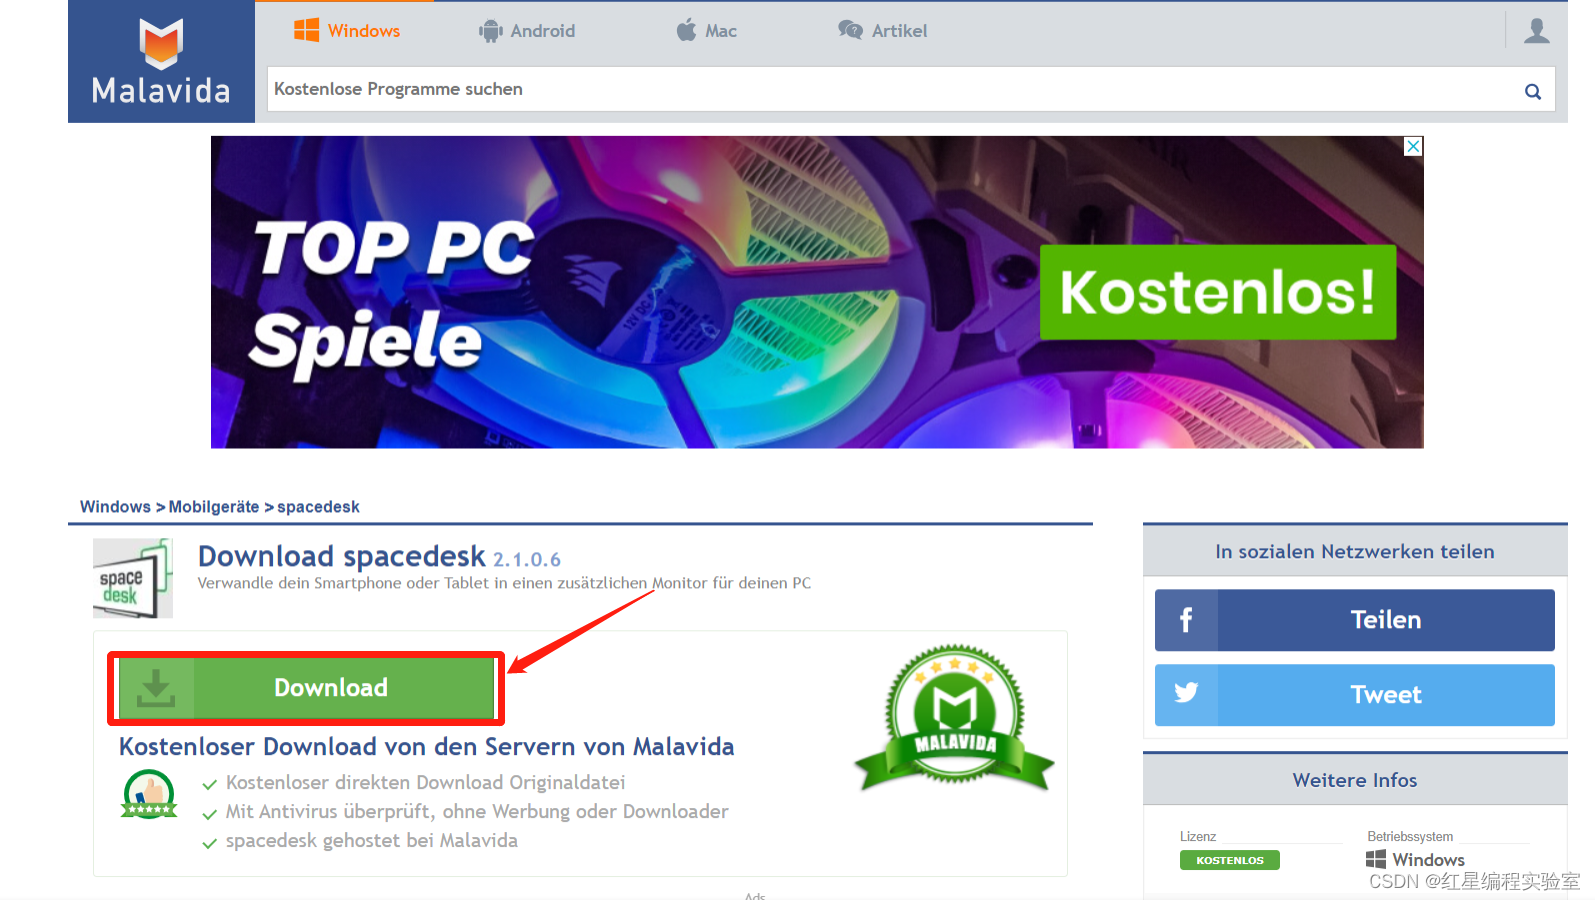Open the Mobilgeräte breadcrumb link
The image size is (1595, 900).
click(x=214, y=507)
